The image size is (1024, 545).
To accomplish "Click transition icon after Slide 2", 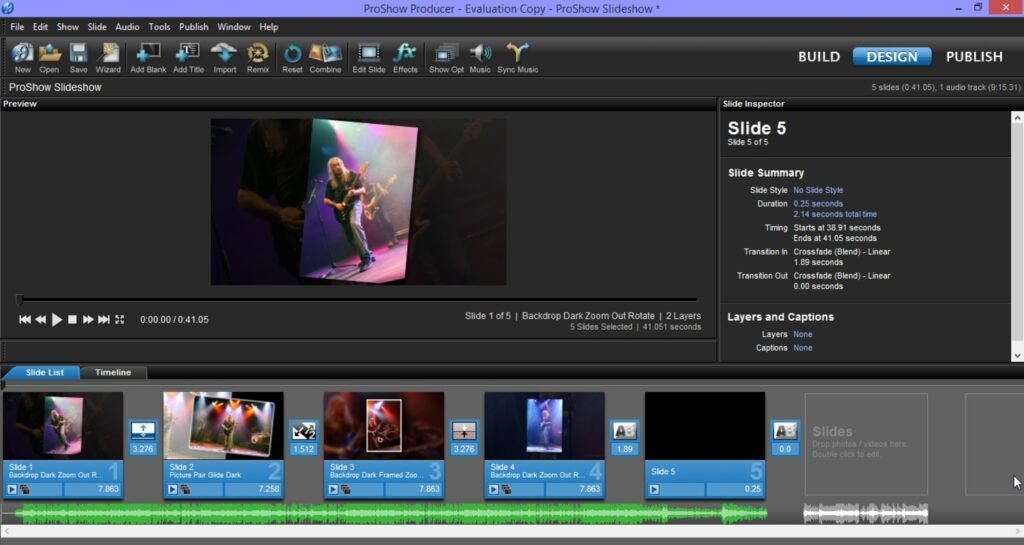I will (304, 431).
